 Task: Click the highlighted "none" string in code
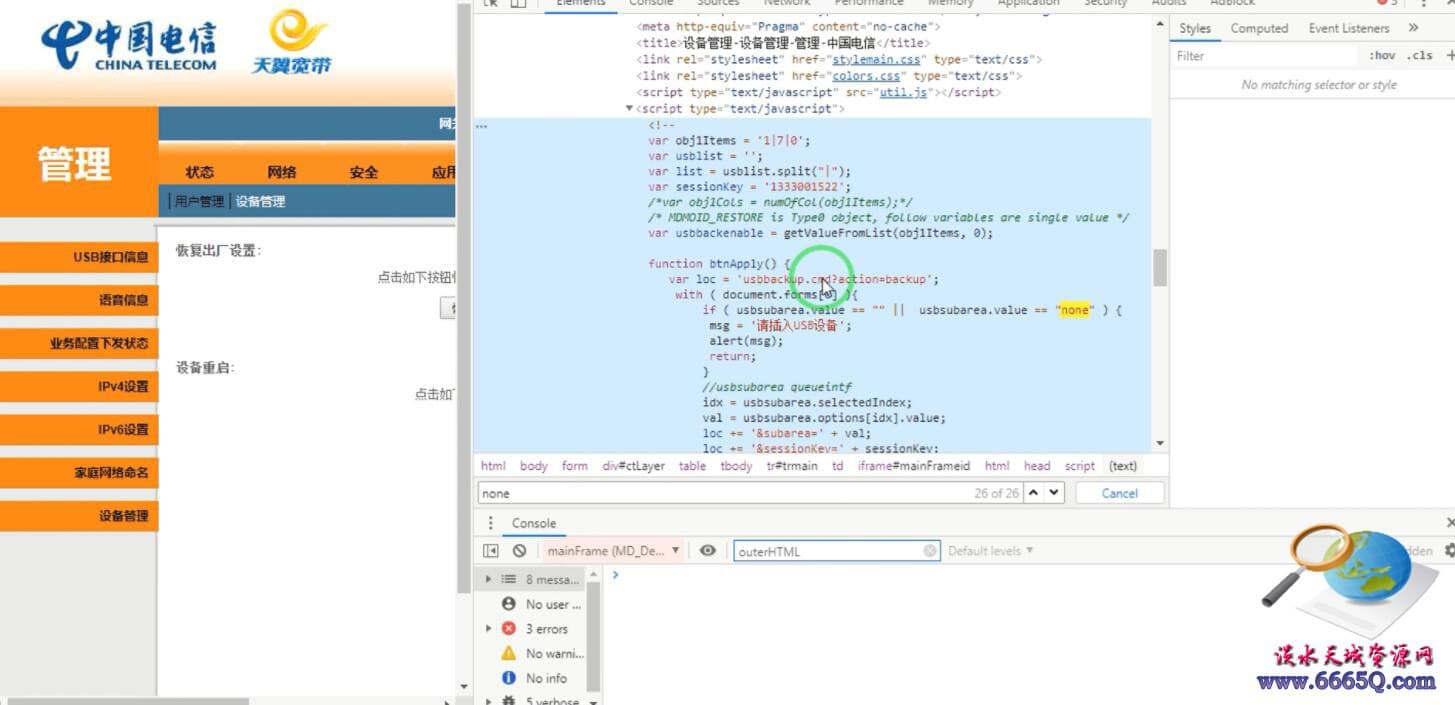1075,310
